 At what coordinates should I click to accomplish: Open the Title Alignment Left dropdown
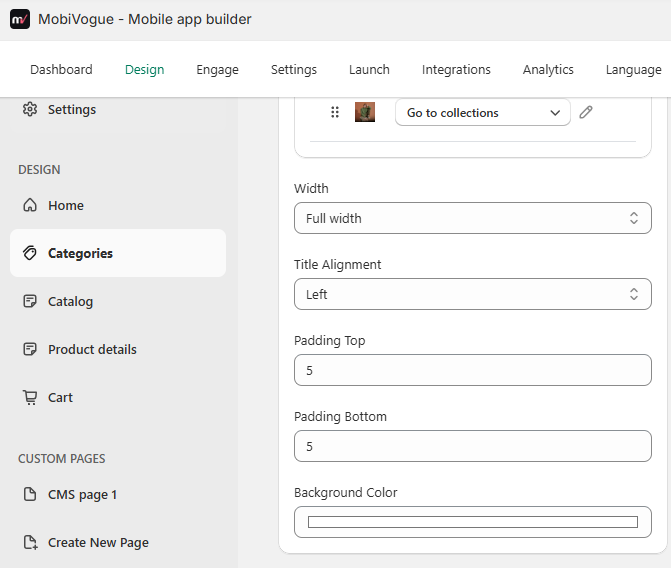pos(473,294)
